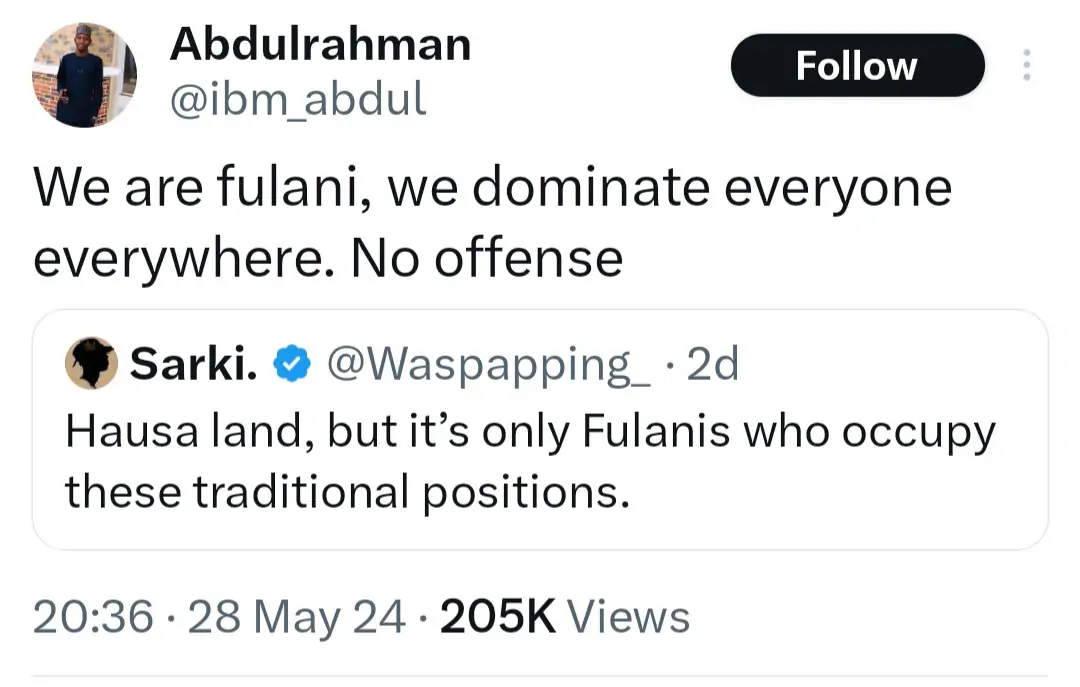
Task: Click the blue verified badge beside Sarki
Action: [x=292, y=366]
